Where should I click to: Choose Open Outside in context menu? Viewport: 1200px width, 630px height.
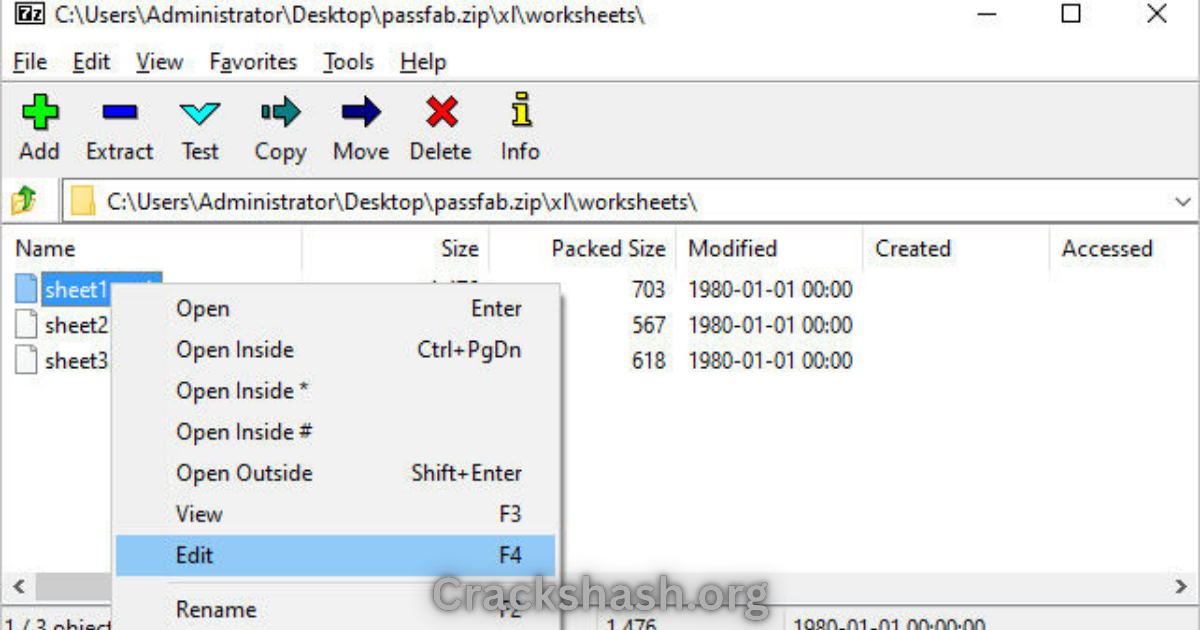pos(335,473)
